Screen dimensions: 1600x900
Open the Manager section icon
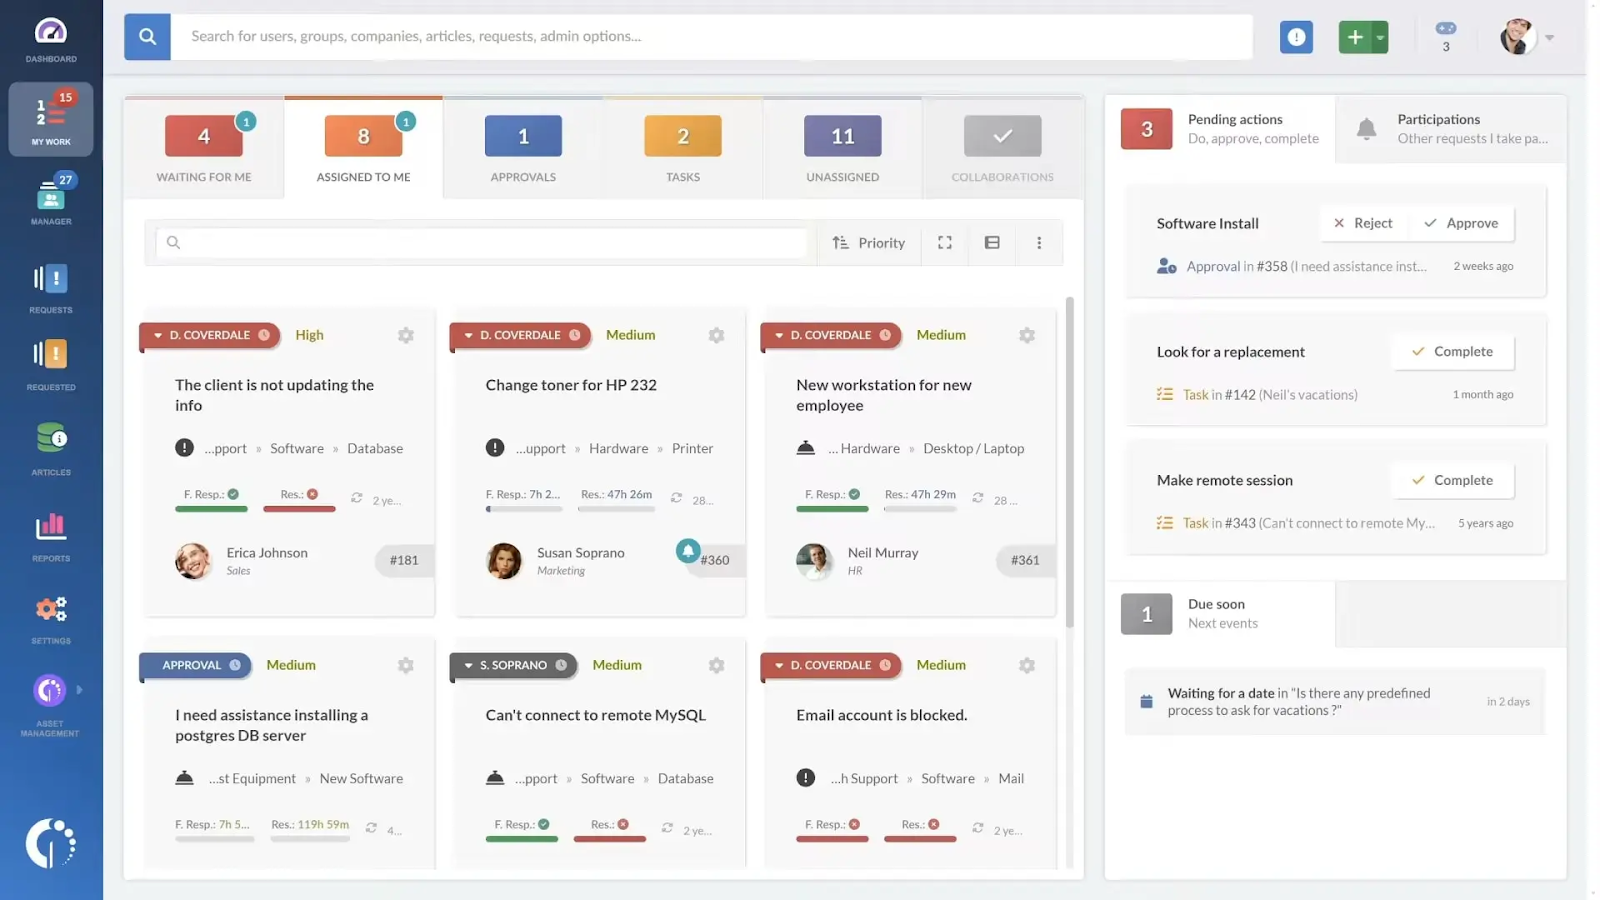50,198
